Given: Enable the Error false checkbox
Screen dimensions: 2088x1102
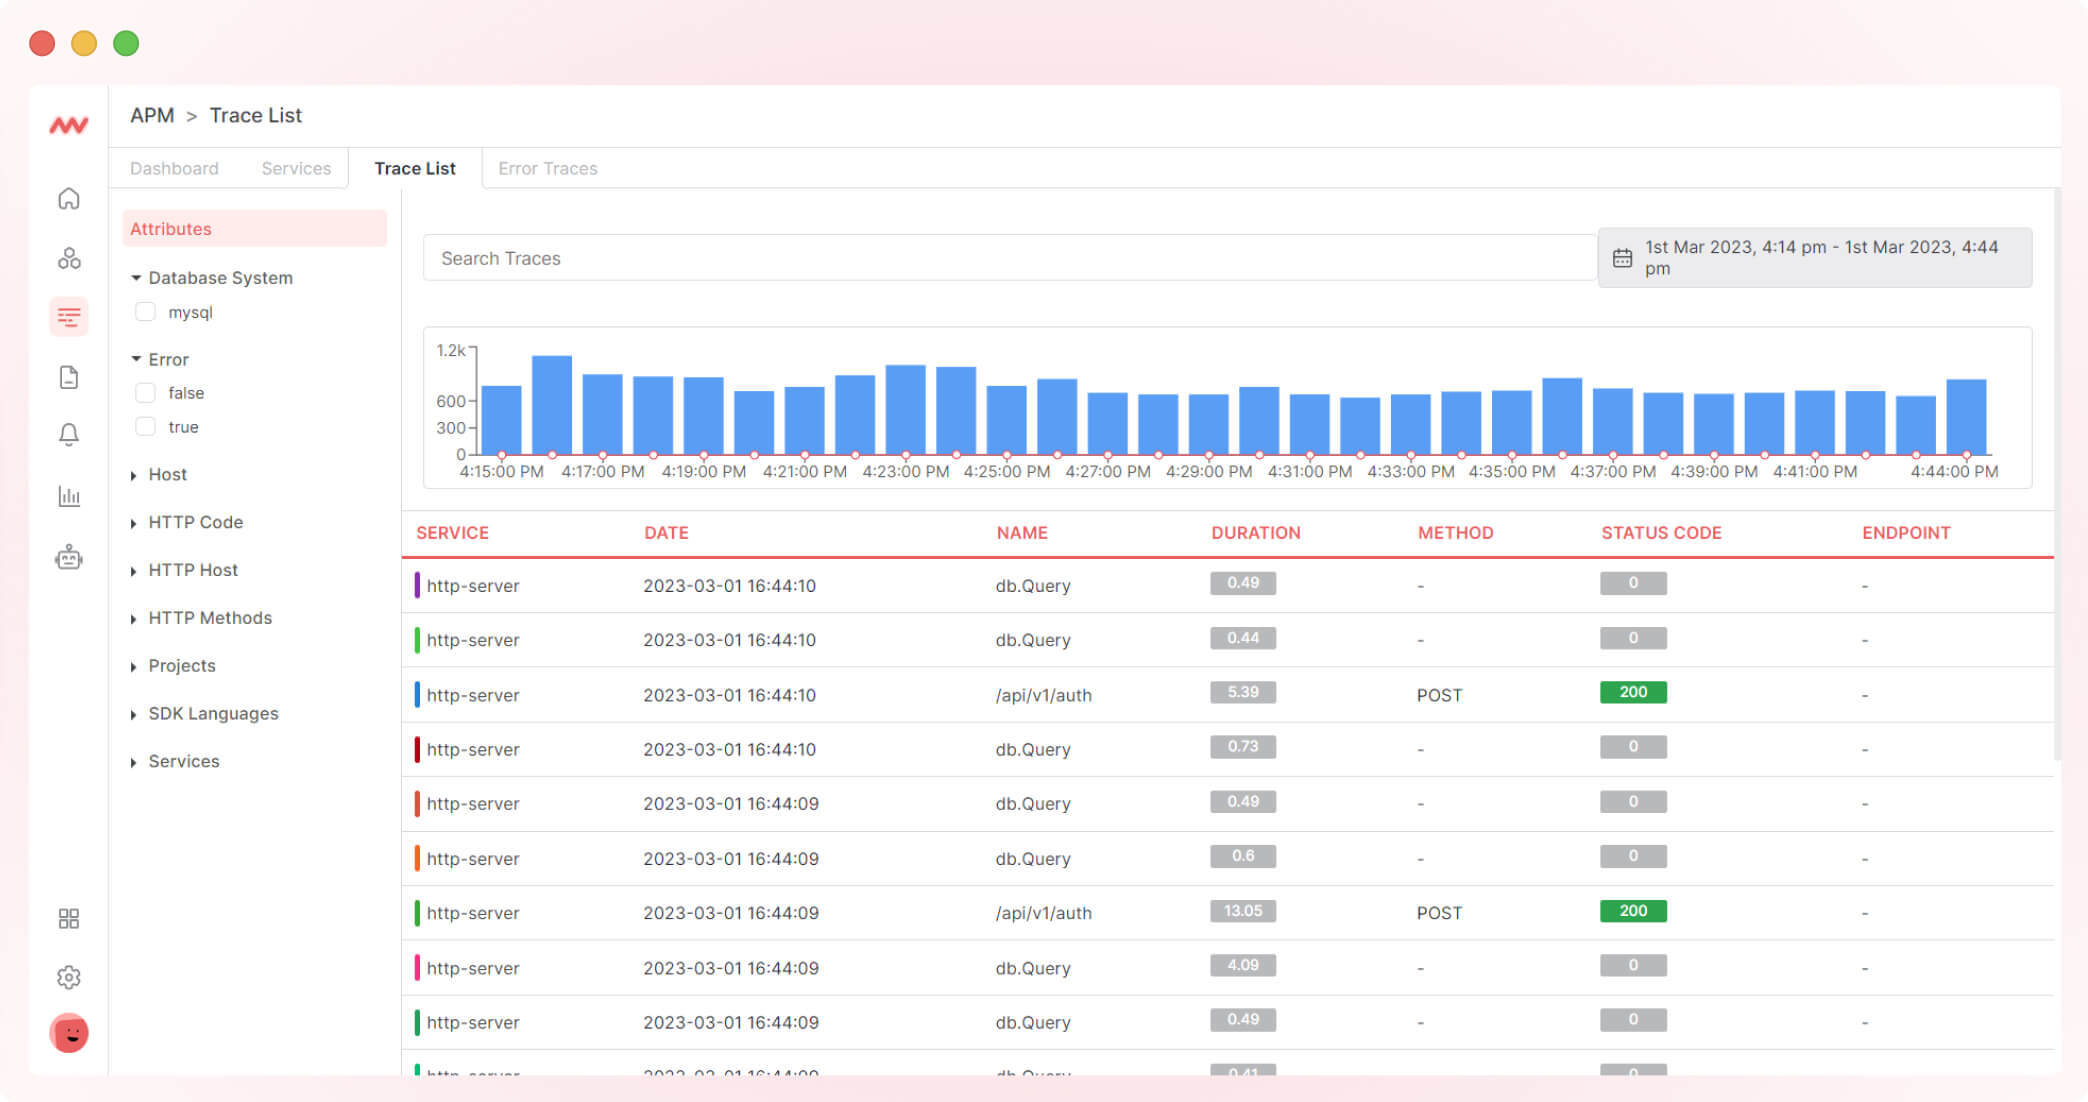Looking at the screenshot, I should click(x=145, y=393).
